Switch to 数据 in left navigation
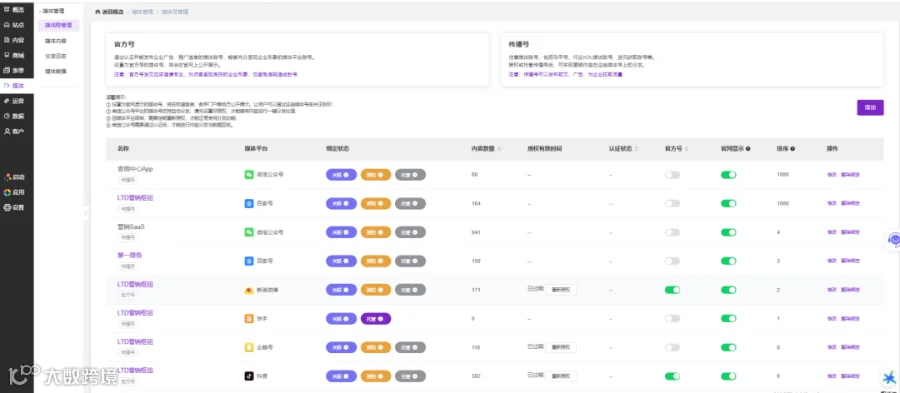 [17, 116]
